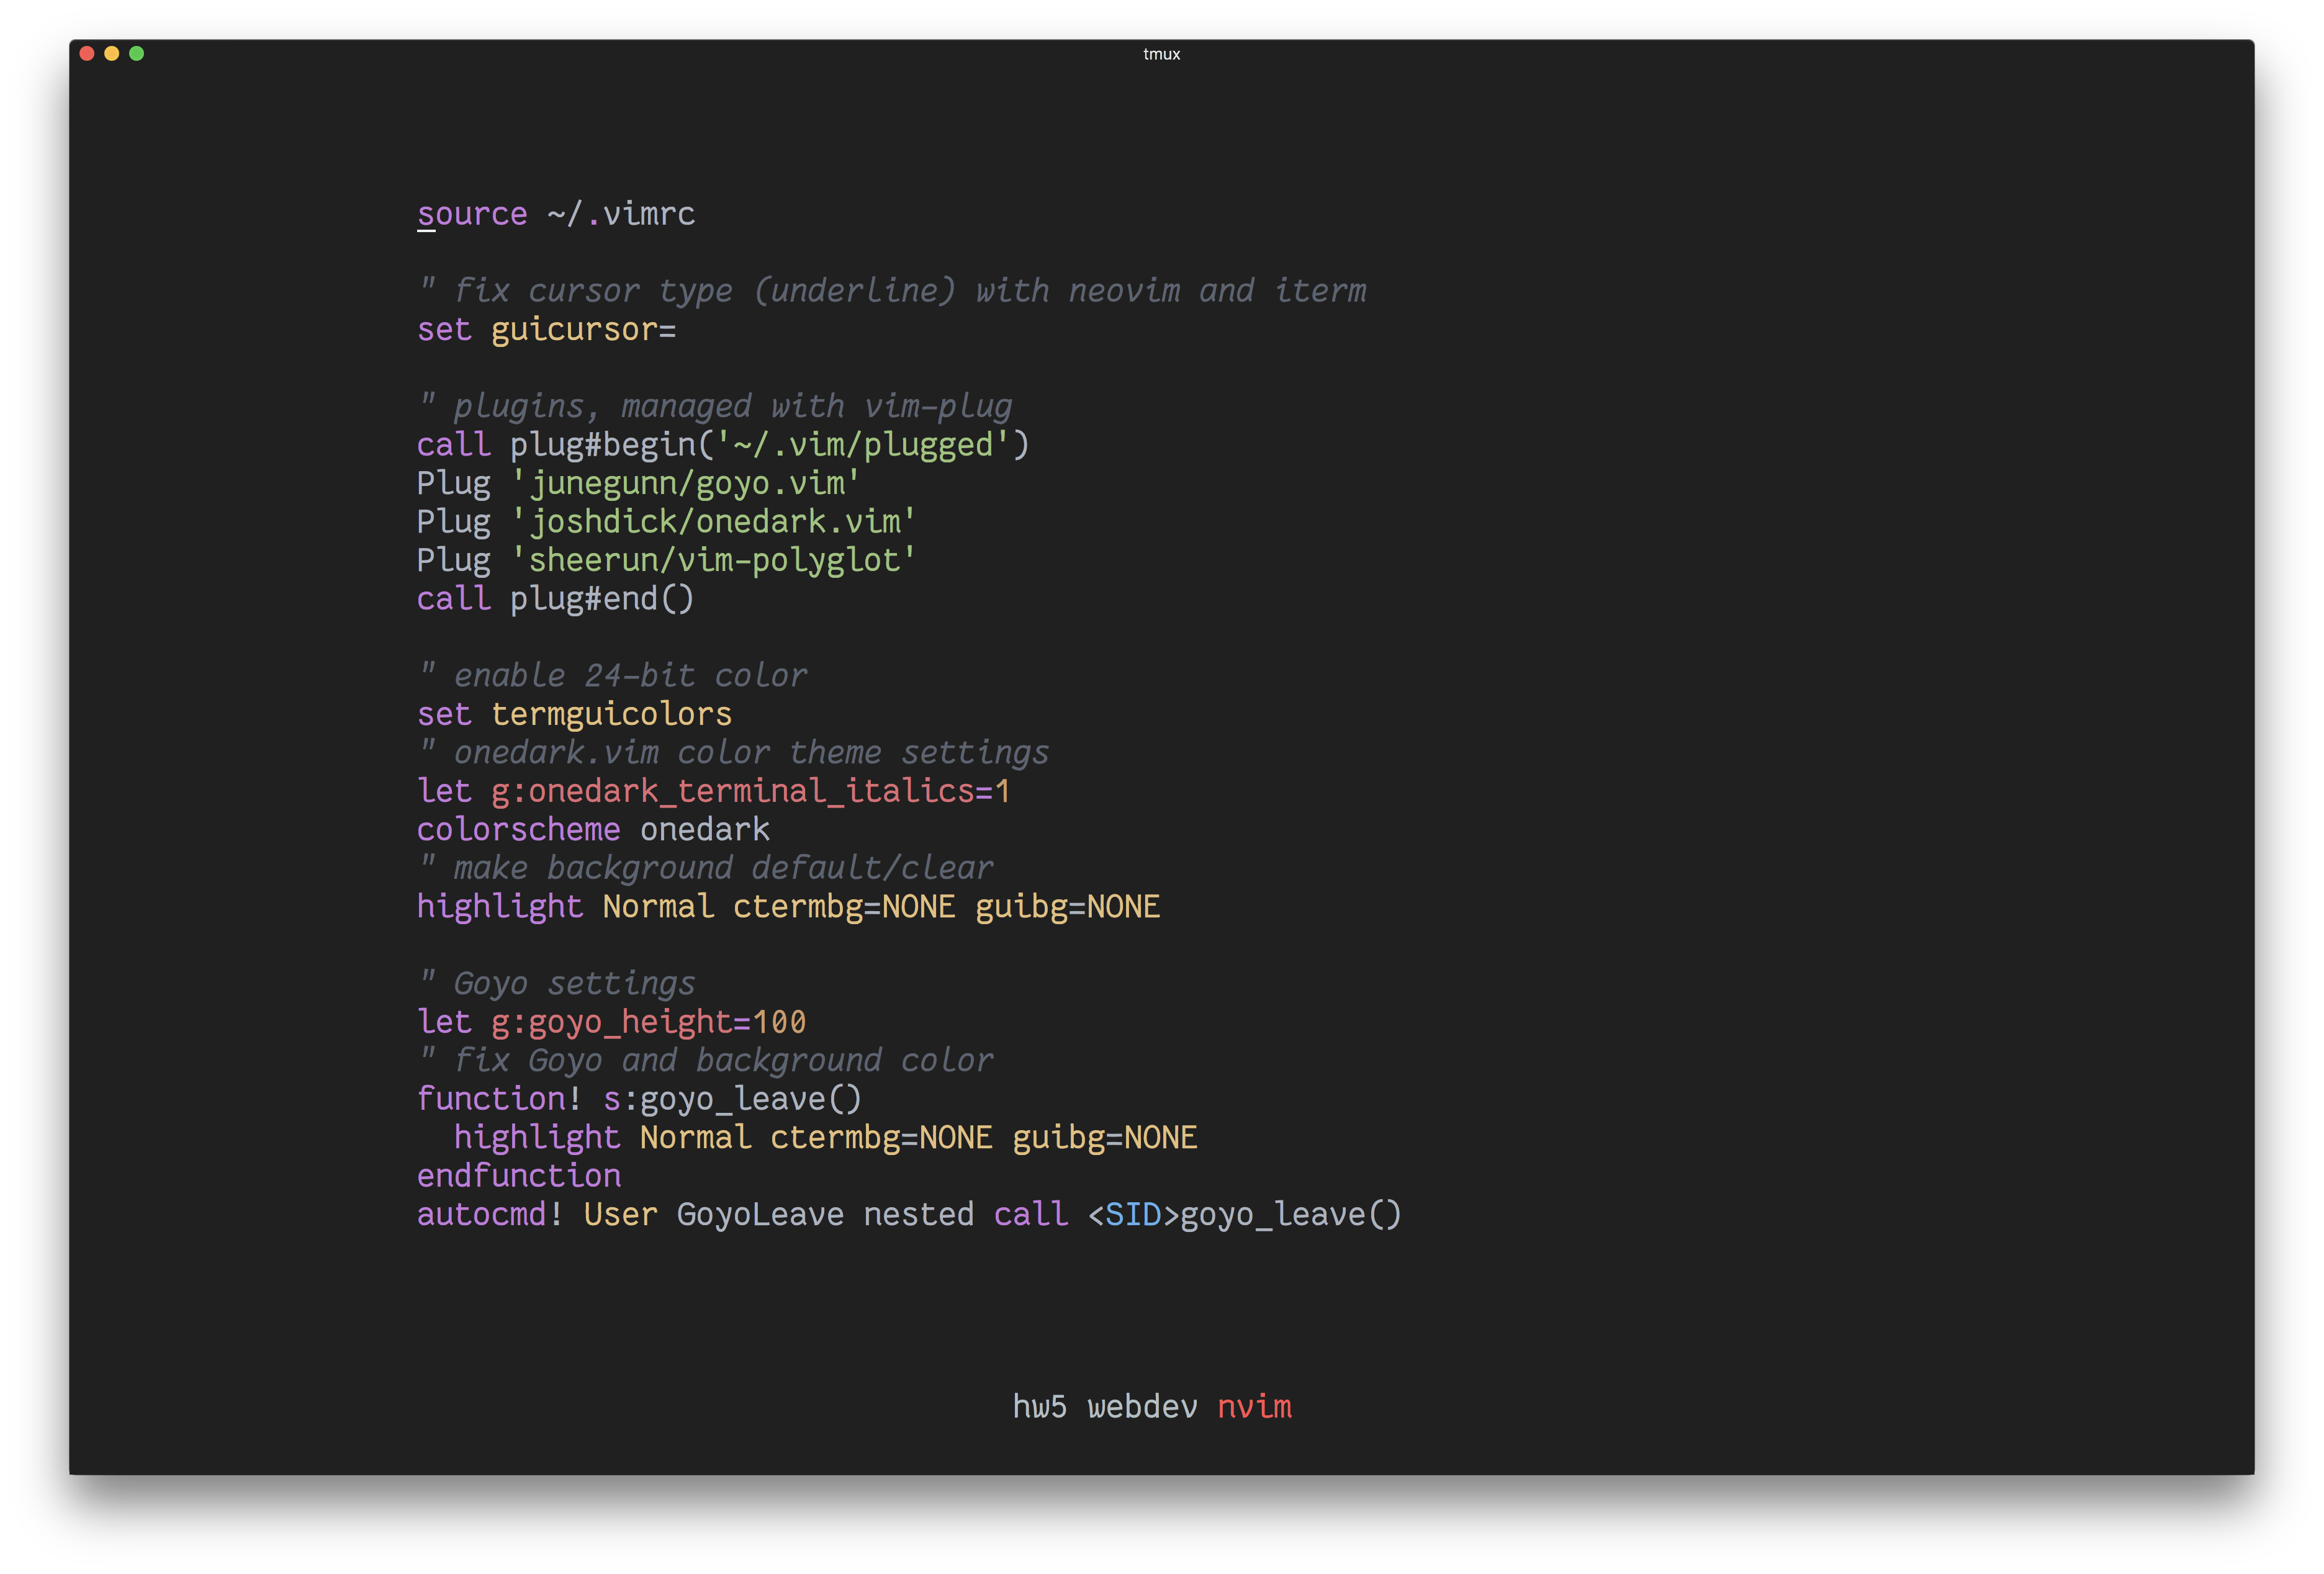
Task: Click the yellow minimize window button
Action: pyautogui.click(x=112, y=53)
